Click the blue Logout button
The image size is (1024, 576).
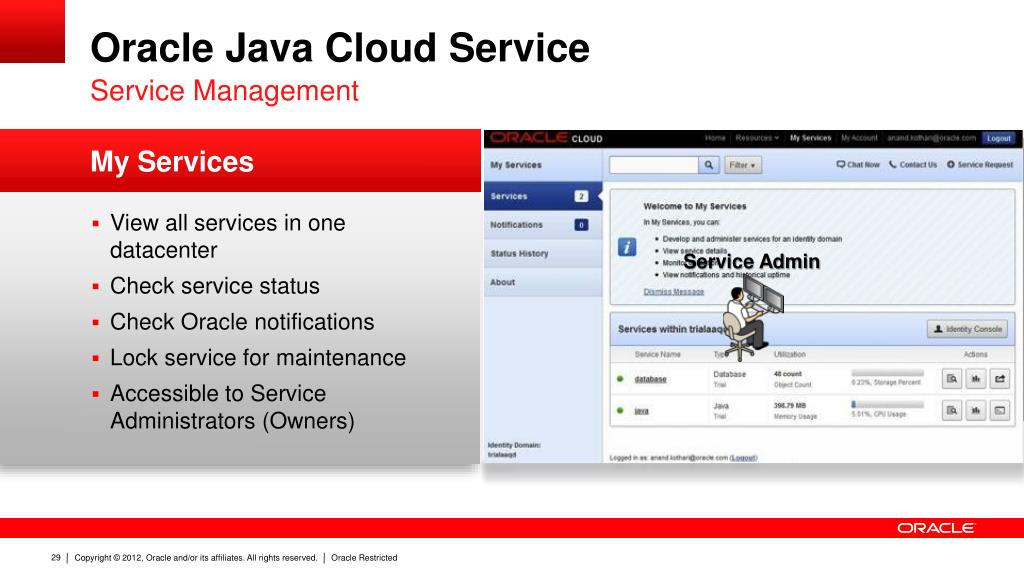click(999, 138)
